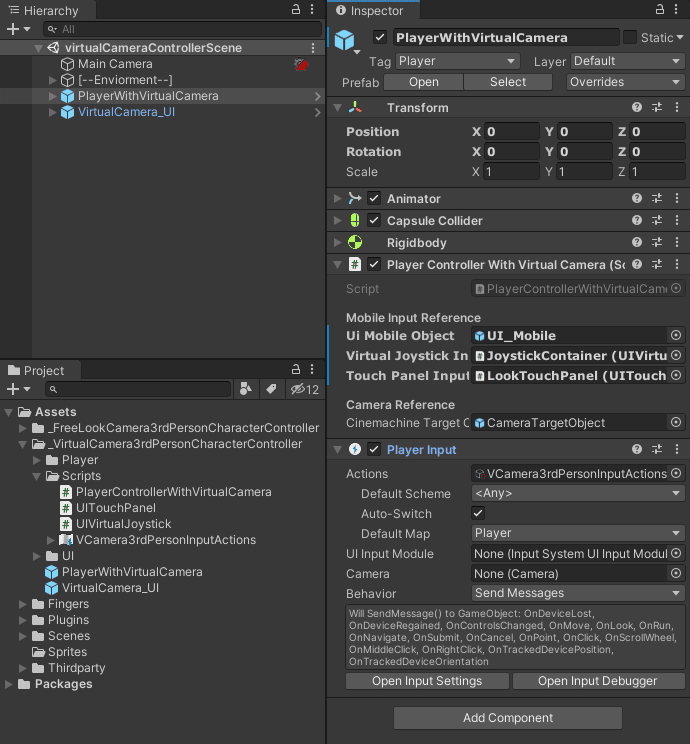The height and width of the screenshot is (744, 690).
Task: Open the Project create plus menu
Action: tap(18, 389)
